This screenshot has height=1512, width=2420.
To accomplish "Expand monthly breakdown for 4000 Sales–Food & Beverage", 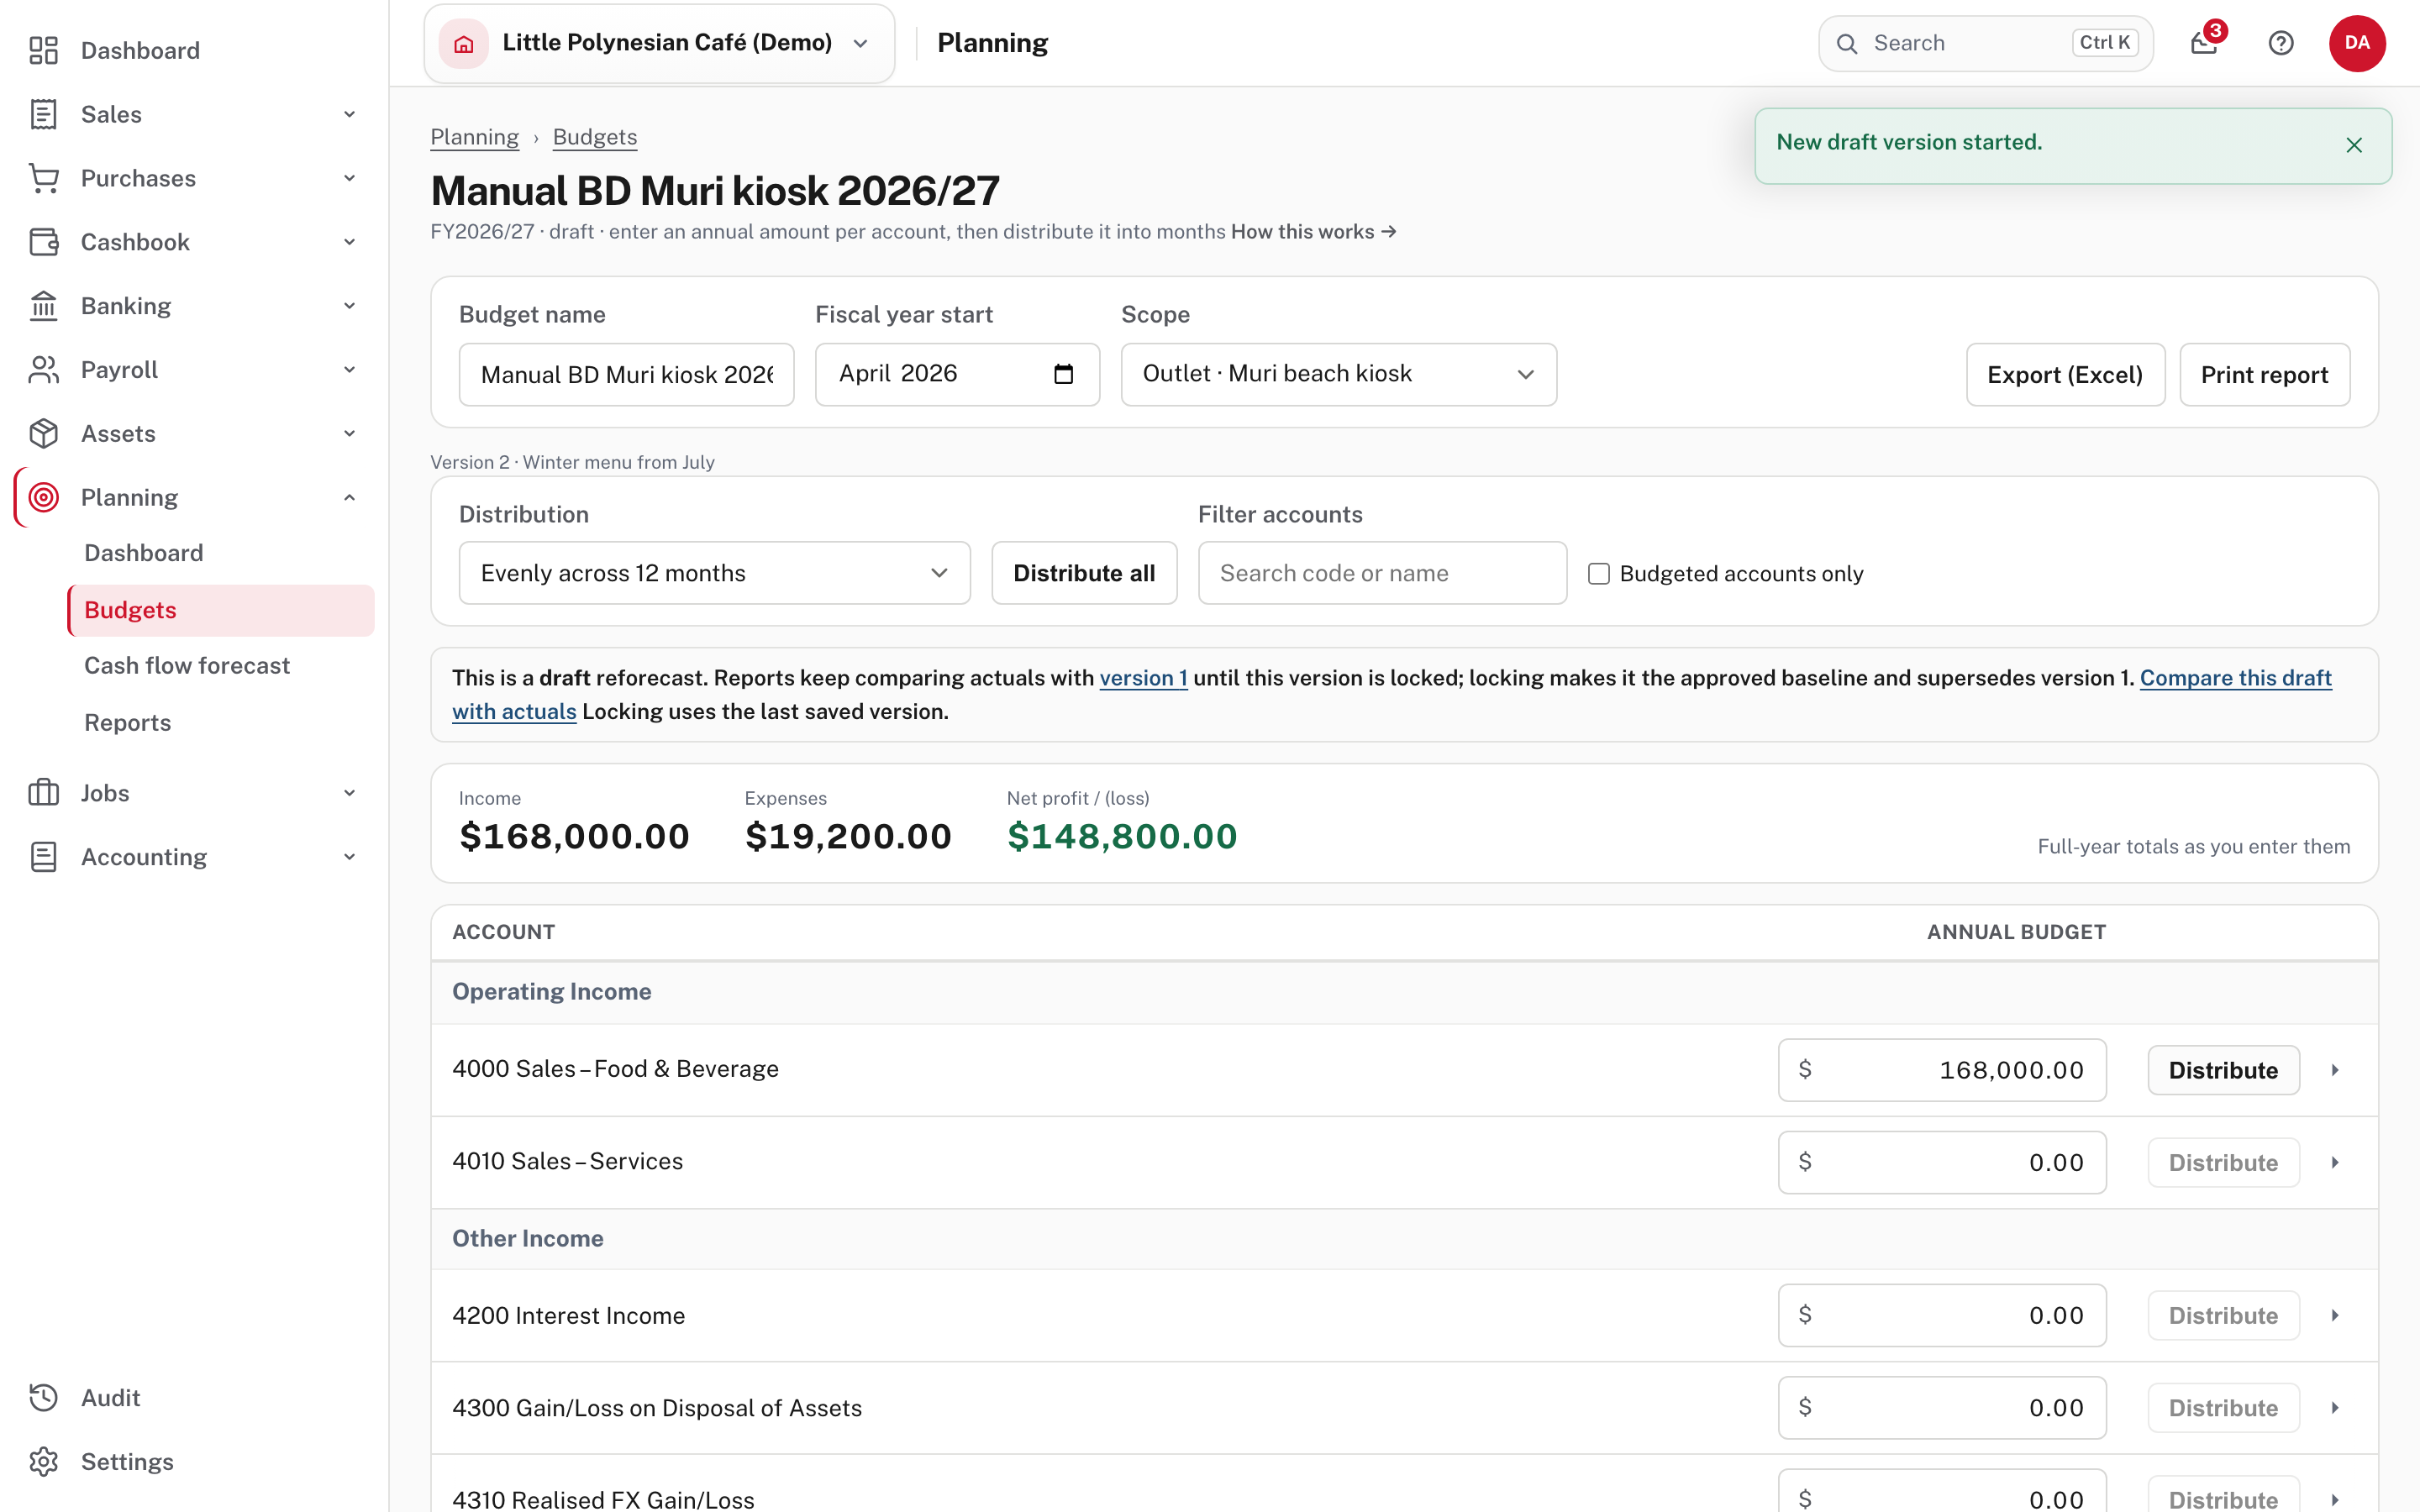I will [2335, 1070].
